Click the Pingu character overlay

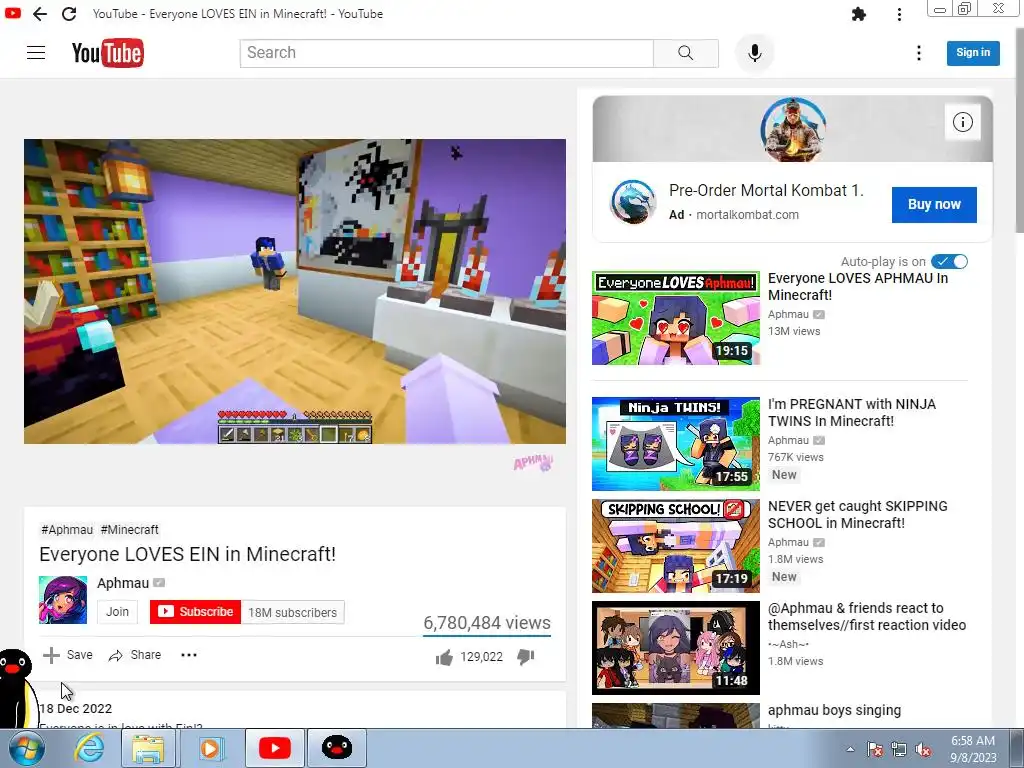pos(16,688)
